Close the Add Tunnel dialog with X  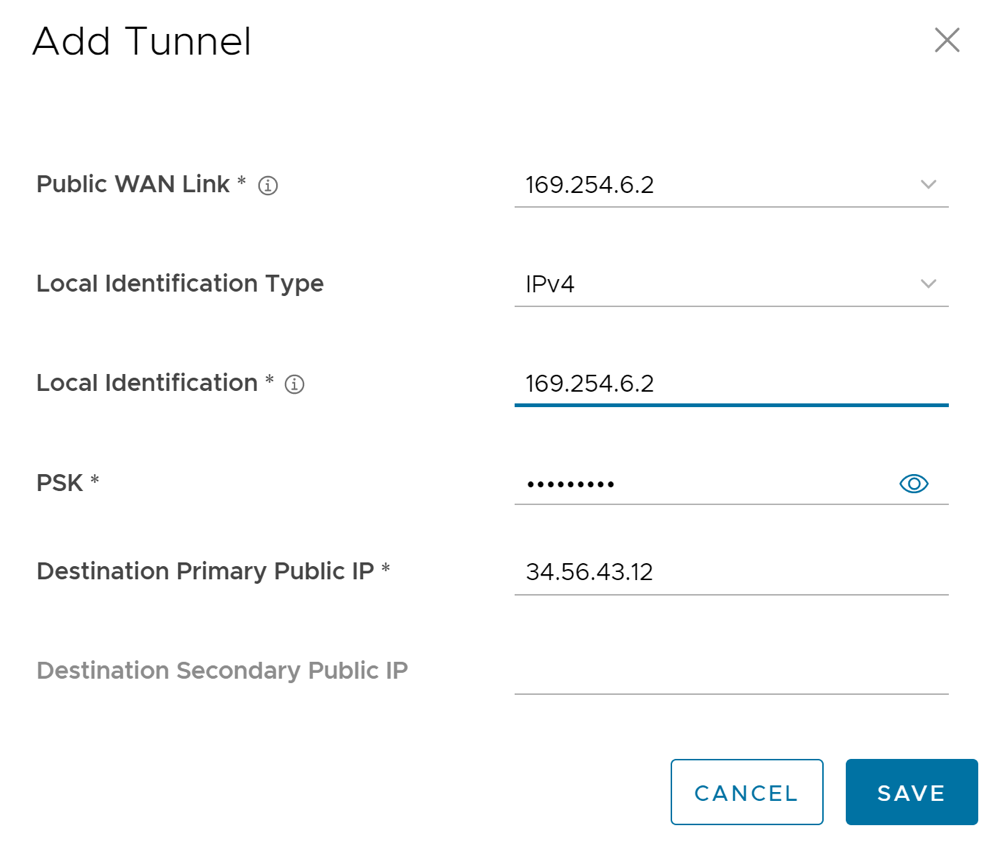(x=946, y=40)
